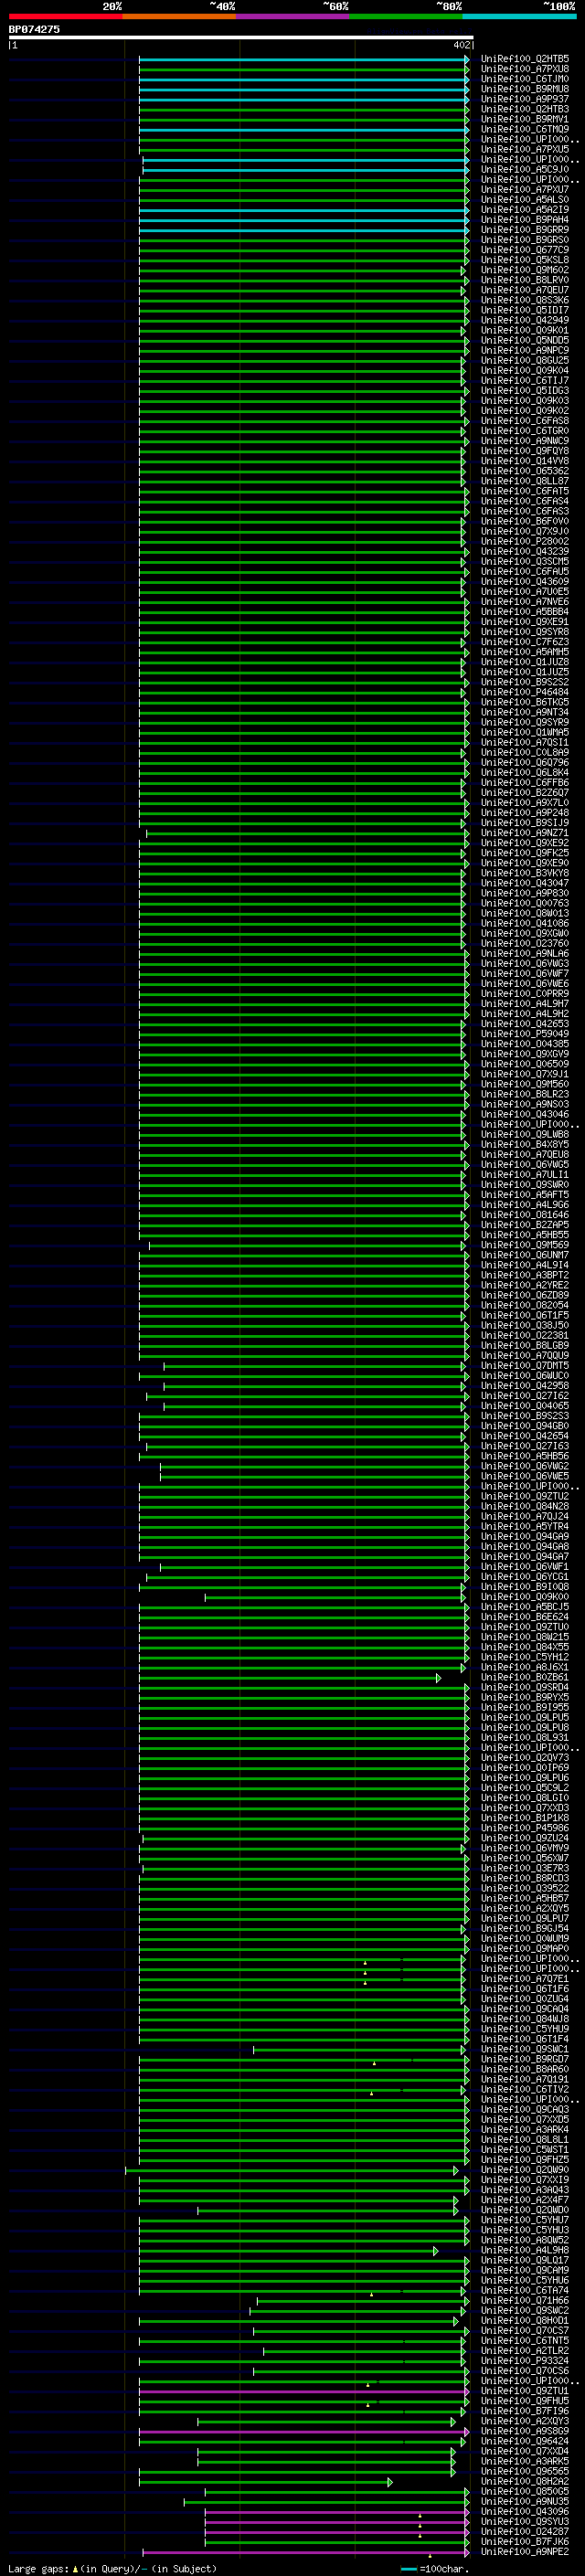Click the purple alignment bar for Q9ZTU1
The height and width of the screenshot is (2576, 585).
pos(304,2392)
